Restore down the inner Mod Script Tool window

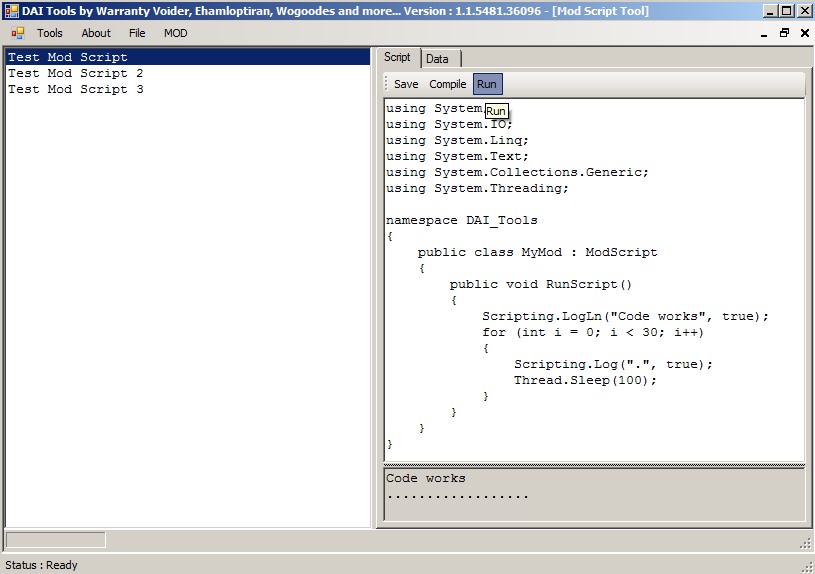point(784,33)
